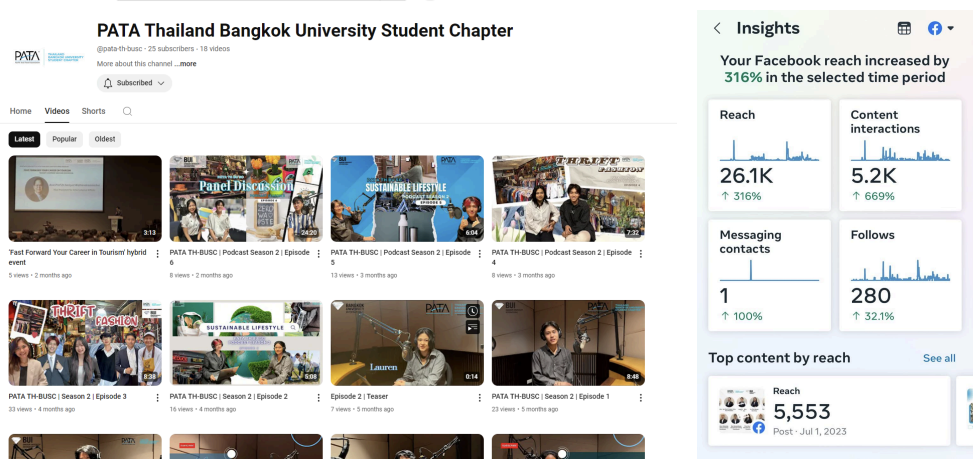Screen dimensions: 977x466
Task: Open the Follows insights card
Action: [900, 275]
